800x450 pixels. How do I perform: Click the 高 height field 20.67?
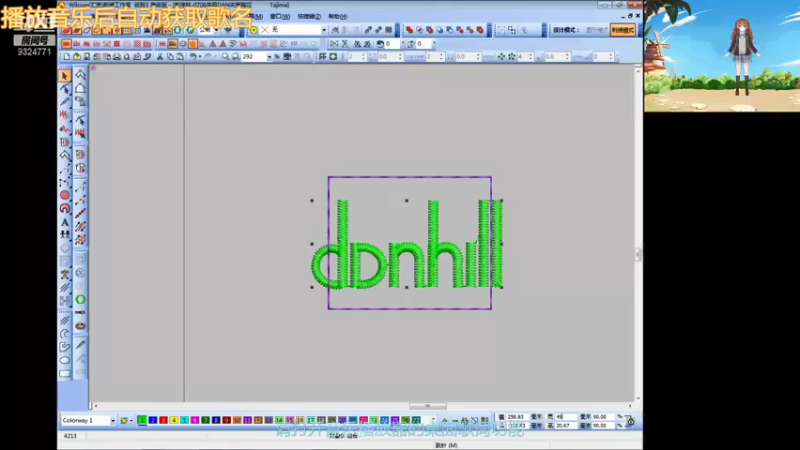click(566, 425)
